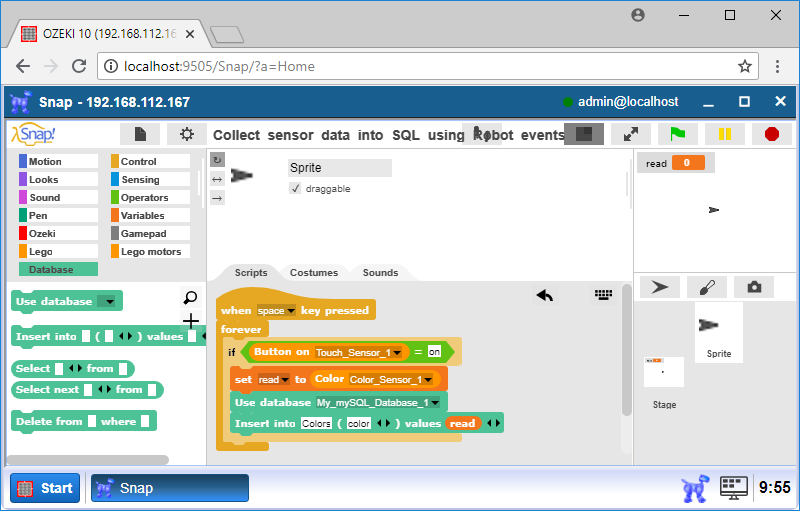This screenshot has width=800, height=511.
Task: Click the scripts area vertical scrollbar
Action: 628,351
